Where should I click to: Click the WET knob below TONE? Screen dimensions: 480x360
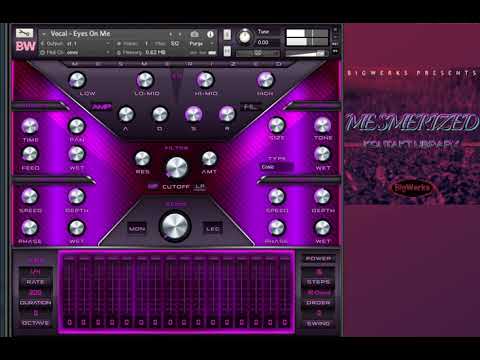323,154
